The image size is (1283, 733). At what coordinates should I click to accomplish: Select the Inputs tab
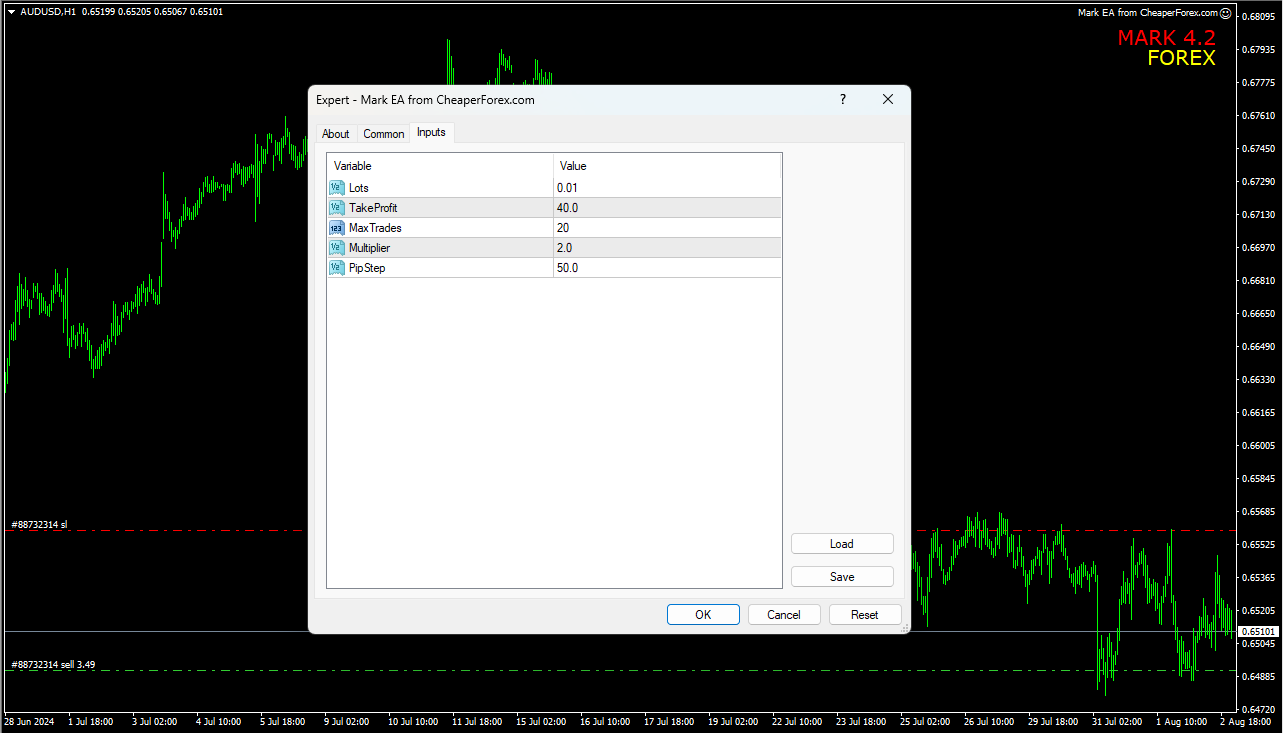point(432,132)
